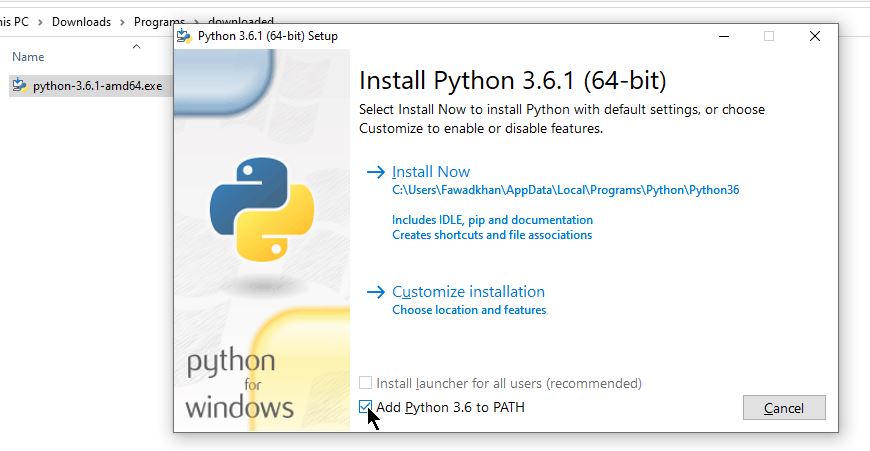Click the python-3.6.1-amd64.exe file icon
This screenshot has width=870, height=451.
tap(19, 85)
